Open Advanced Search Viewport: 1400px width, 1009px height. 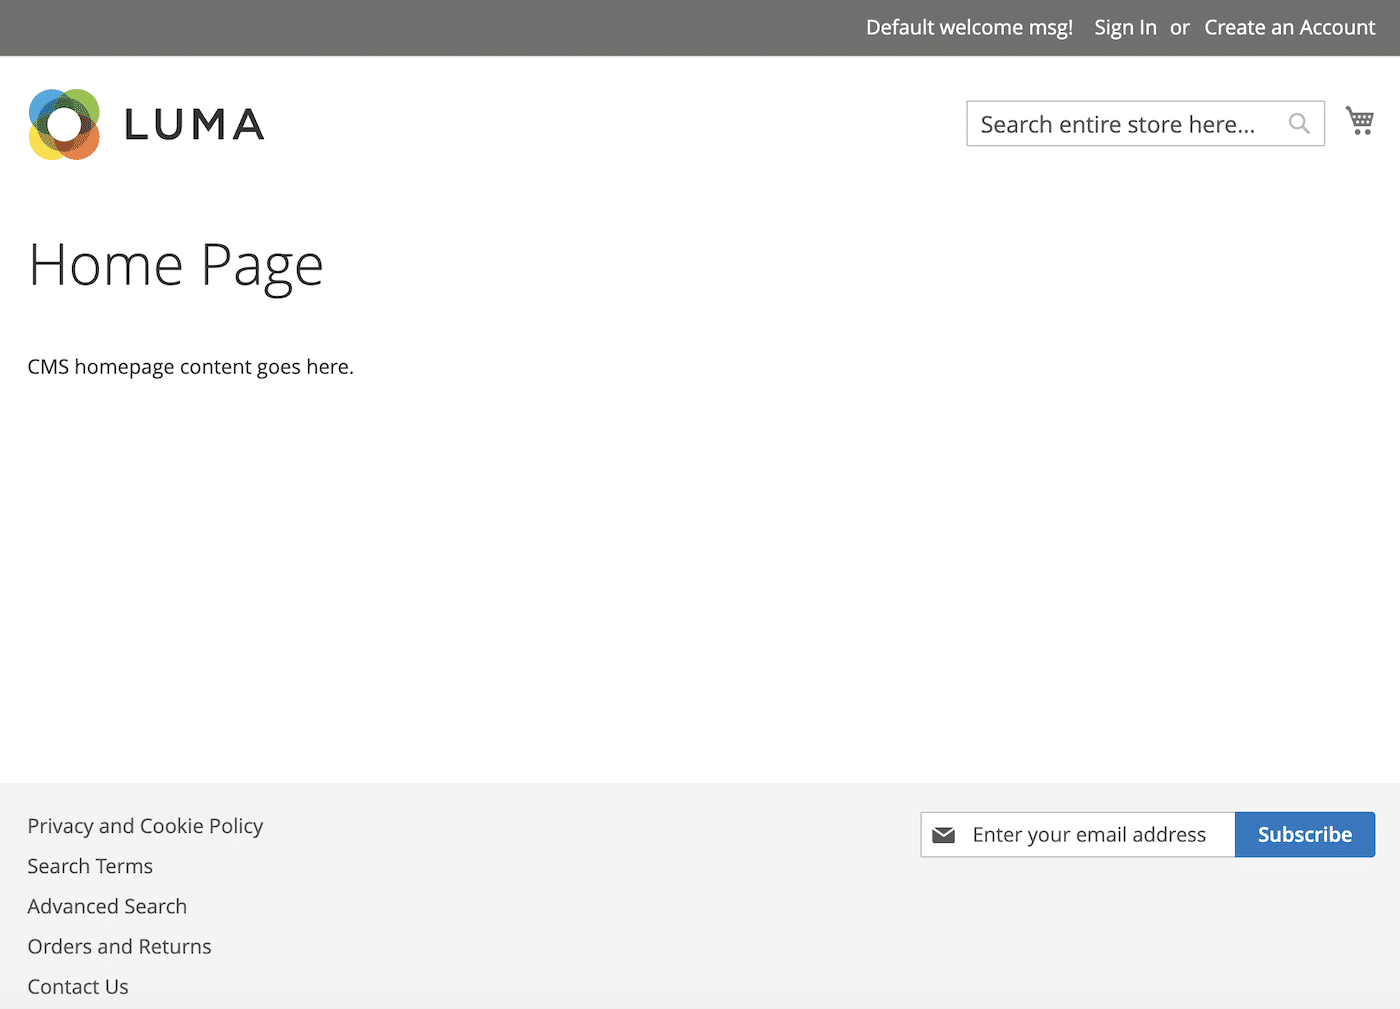point(107,906)
